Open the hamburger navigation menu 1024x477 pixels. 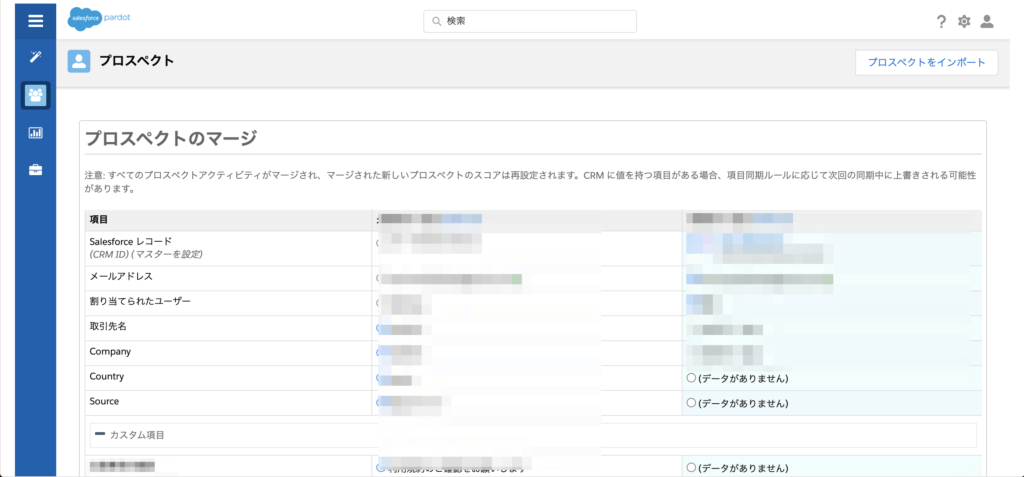(35, 21)
